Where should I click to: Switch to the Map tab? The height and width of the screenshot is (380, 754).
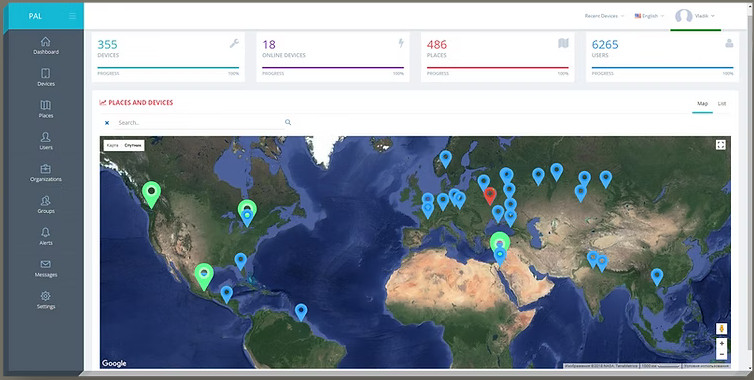[702, 103]
